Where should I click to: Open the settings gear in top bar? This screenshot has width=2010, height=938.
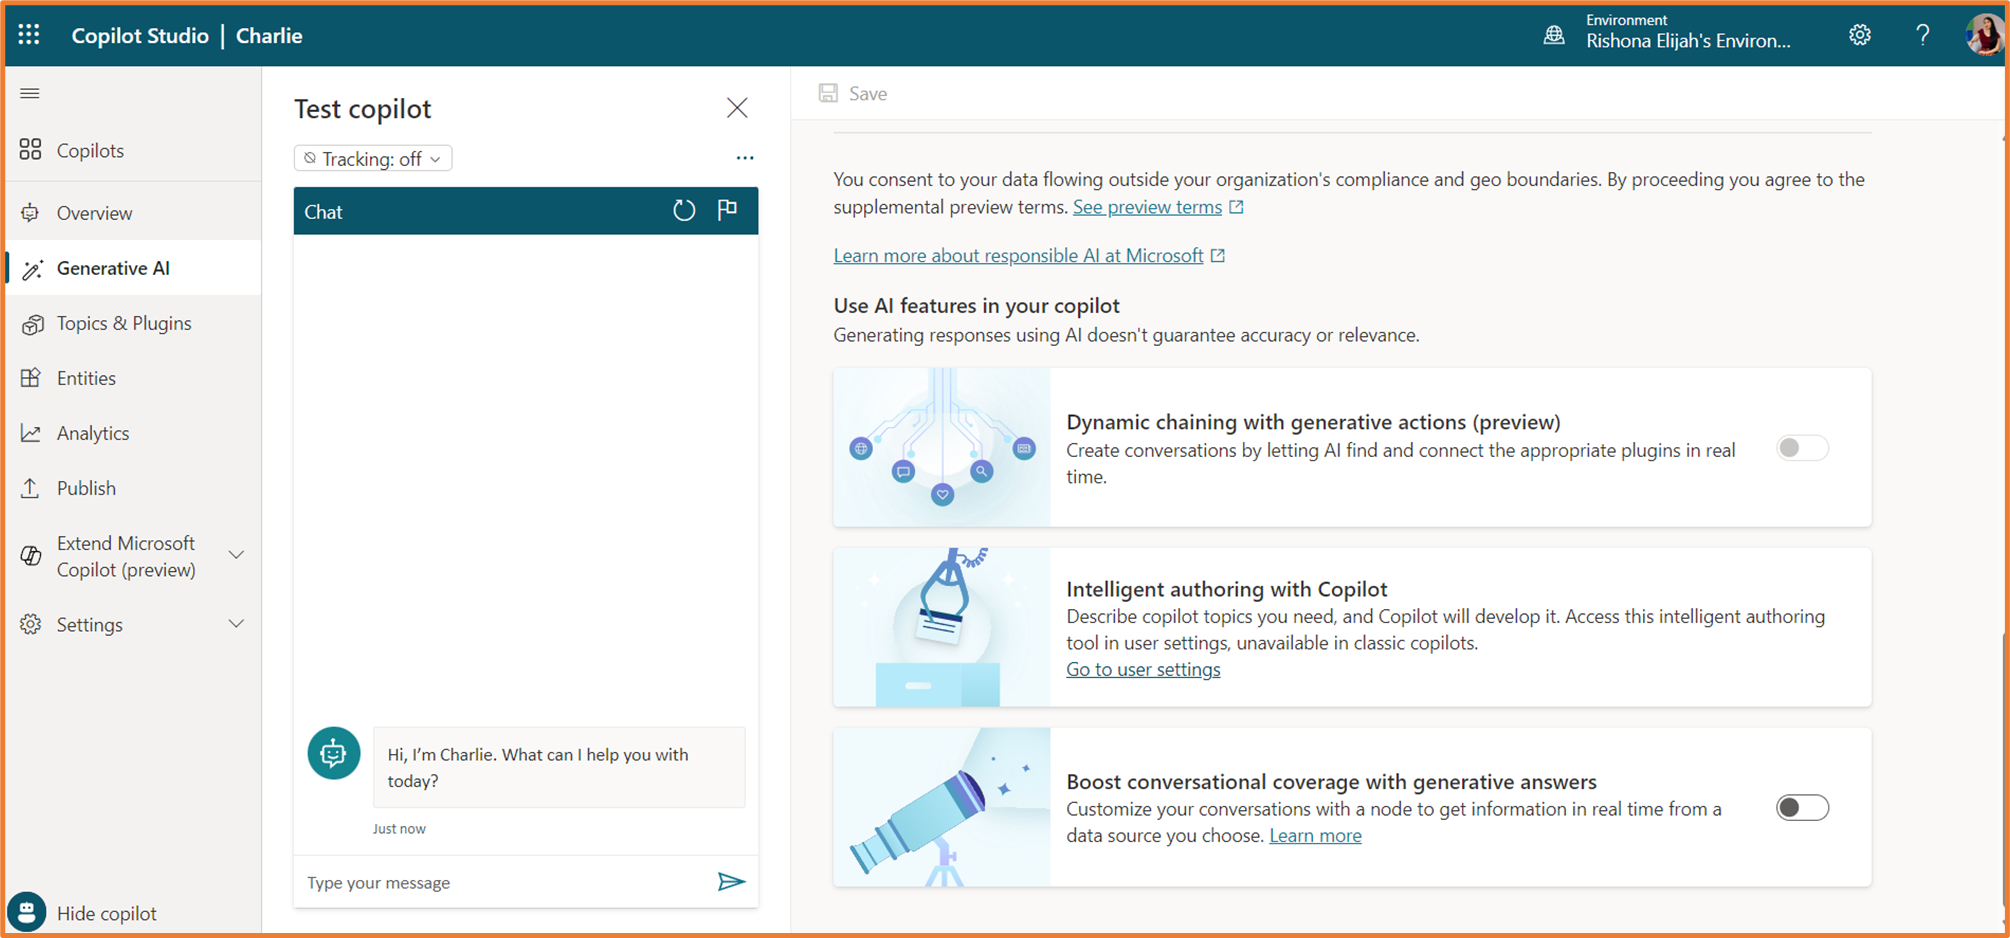pyautogui.click(x=1859, y=35)
